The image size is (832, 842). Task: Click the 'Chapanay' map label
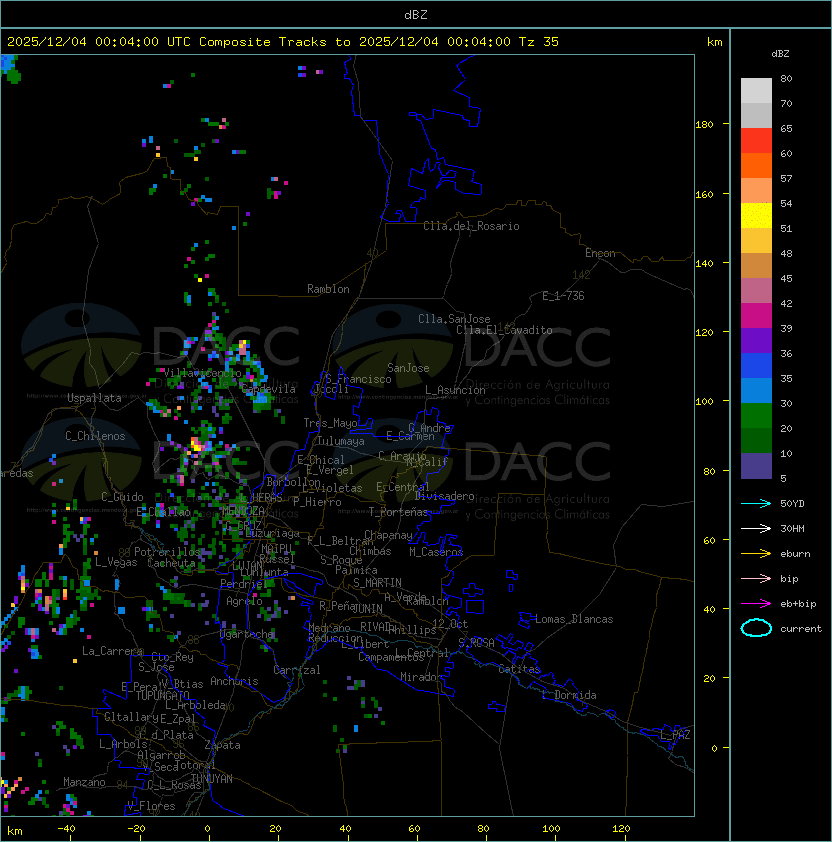pyautogui.click(x=388, y=535)
